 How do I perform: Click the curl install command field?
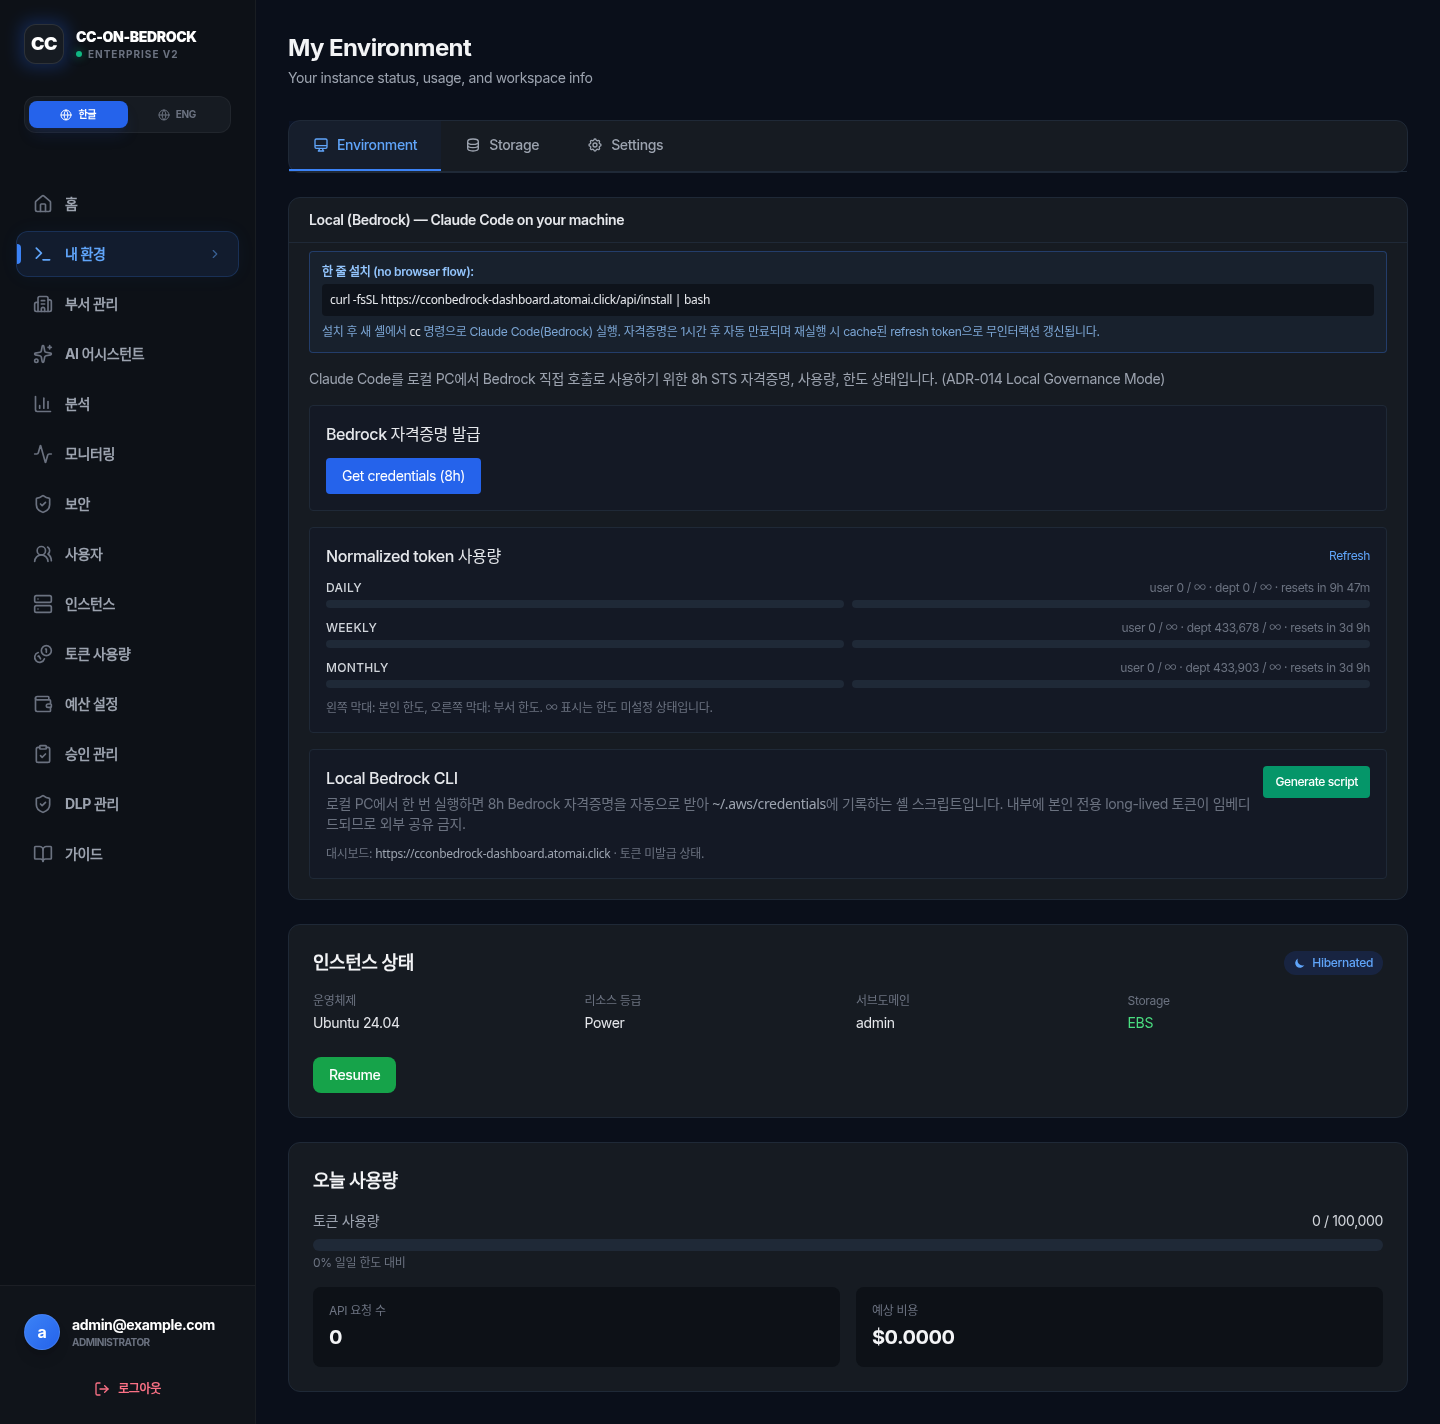point(848,300)
